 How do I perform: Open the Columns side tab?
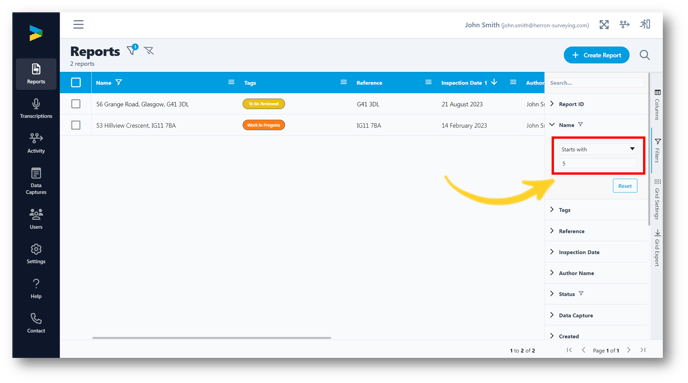[657, 104]
